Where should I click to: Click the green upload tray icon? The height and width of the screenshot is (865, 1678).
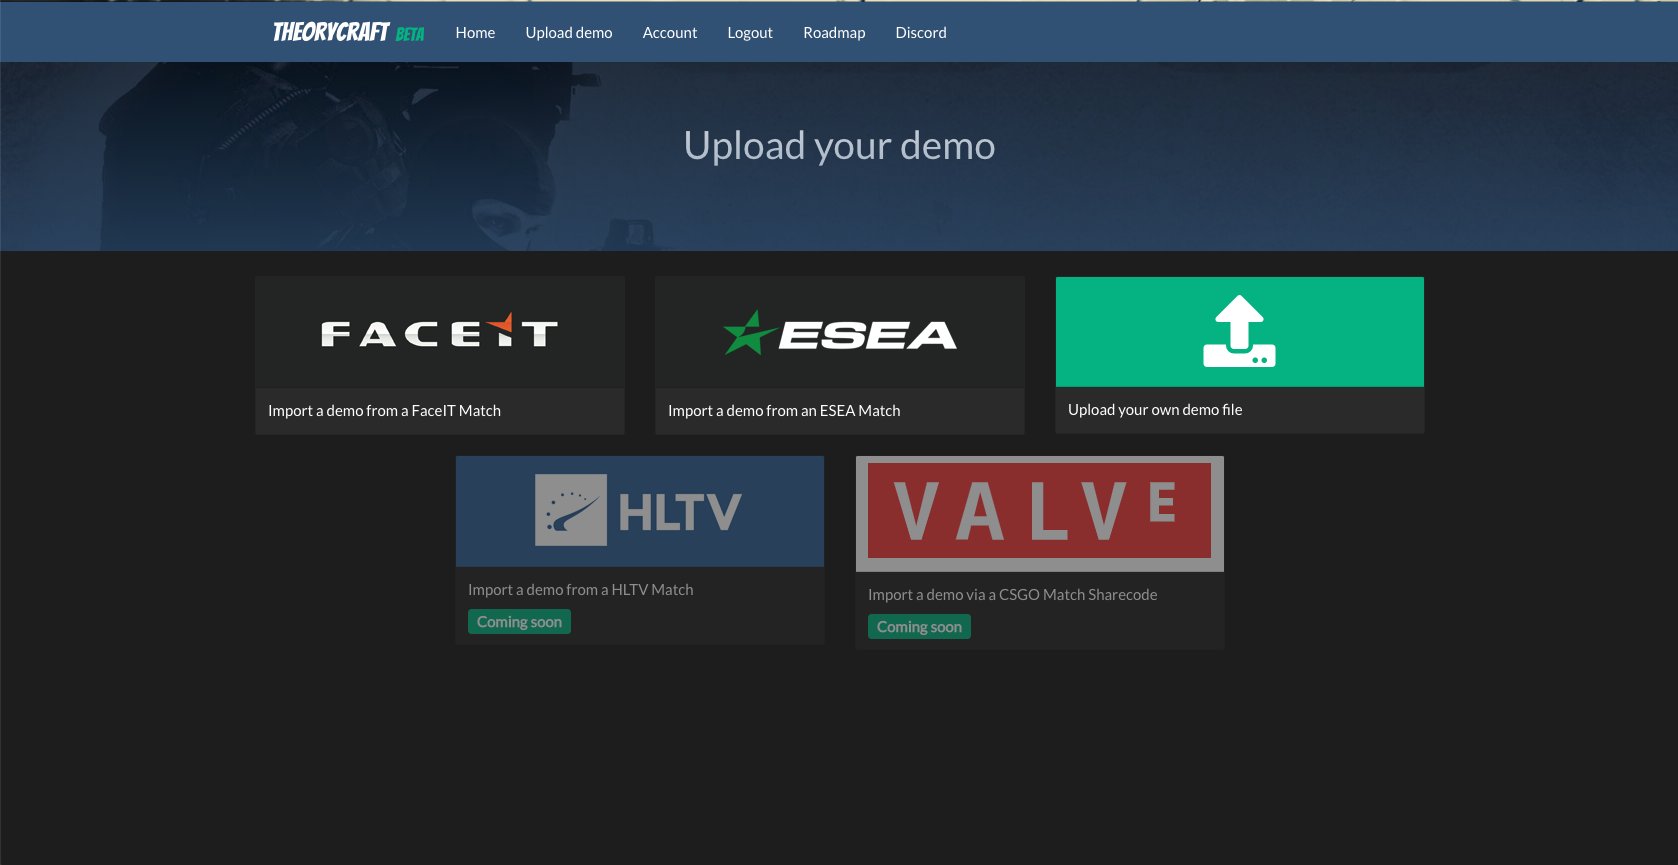click(x=1239, y=332)
